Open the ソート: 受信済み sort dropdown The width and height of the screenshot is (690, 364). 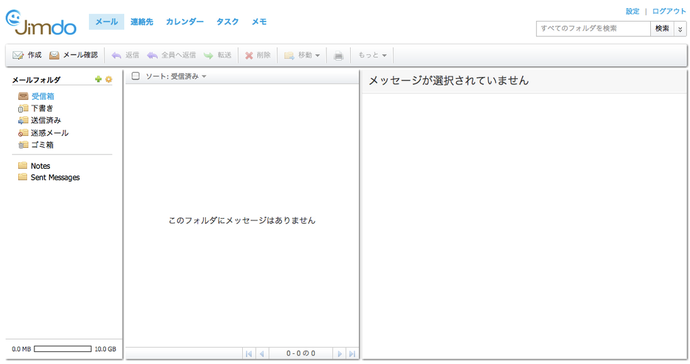(x=176, y=77)
